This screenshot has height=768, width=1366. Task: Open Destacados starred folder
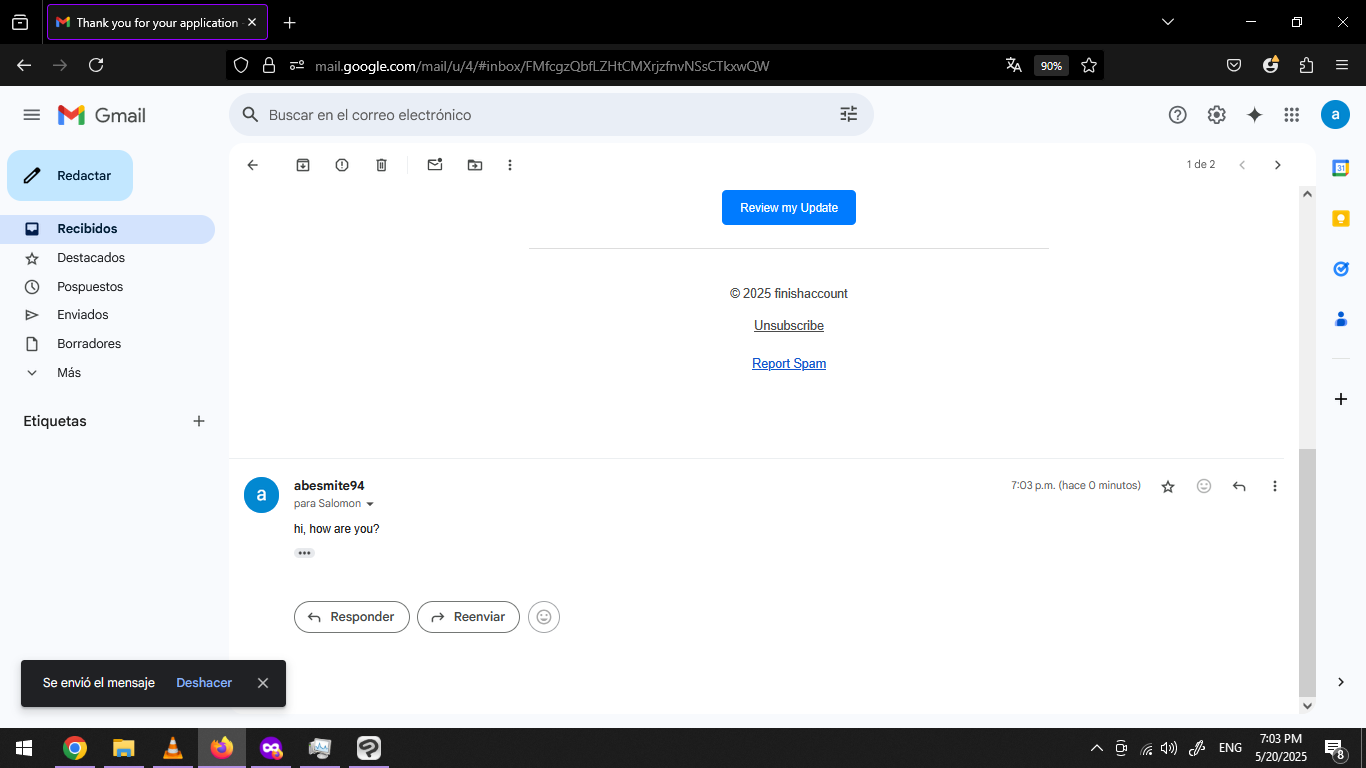pos(107,258)
